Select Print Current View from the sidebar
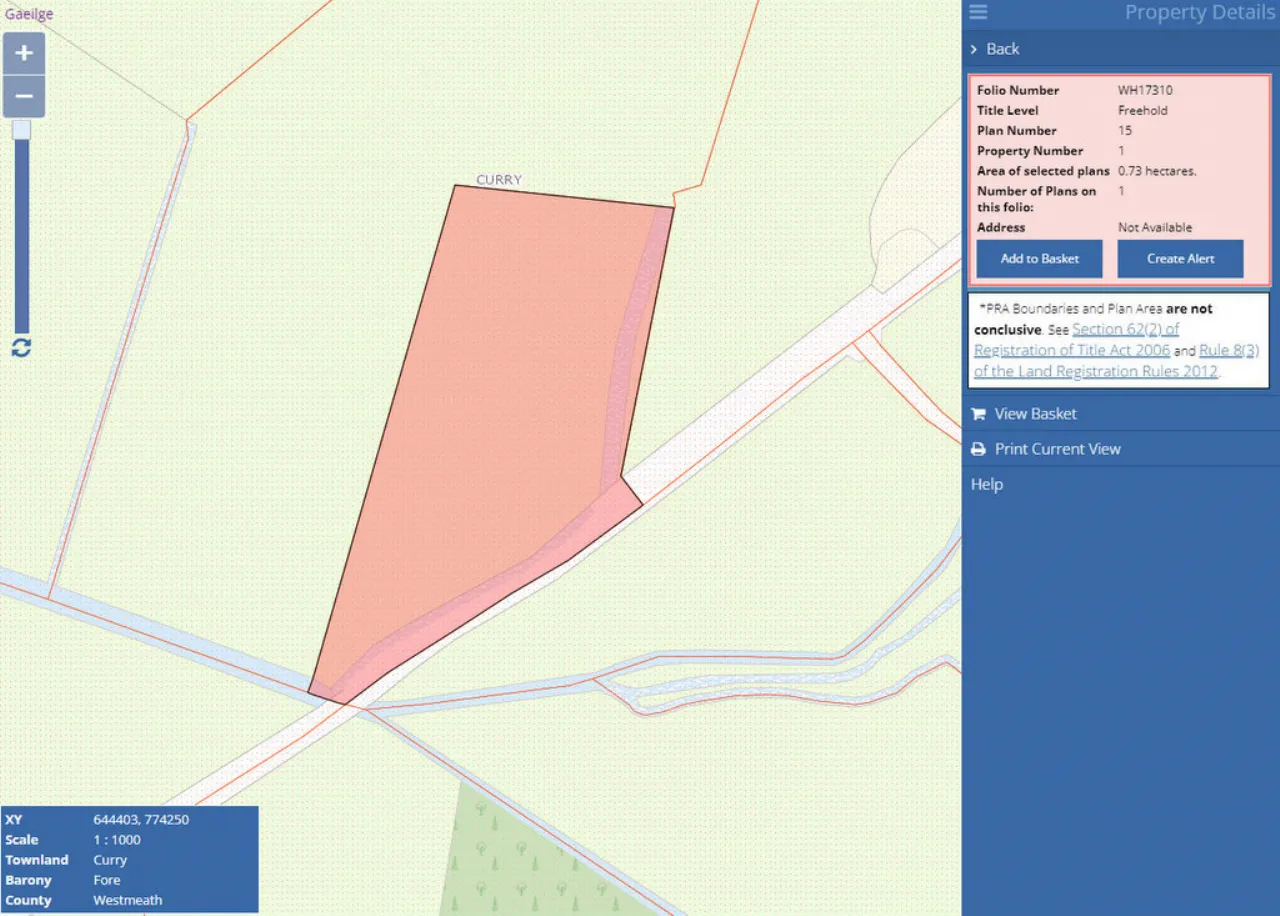The image size is (1280, 916). pyautogui.click(x=1057, y=449)
